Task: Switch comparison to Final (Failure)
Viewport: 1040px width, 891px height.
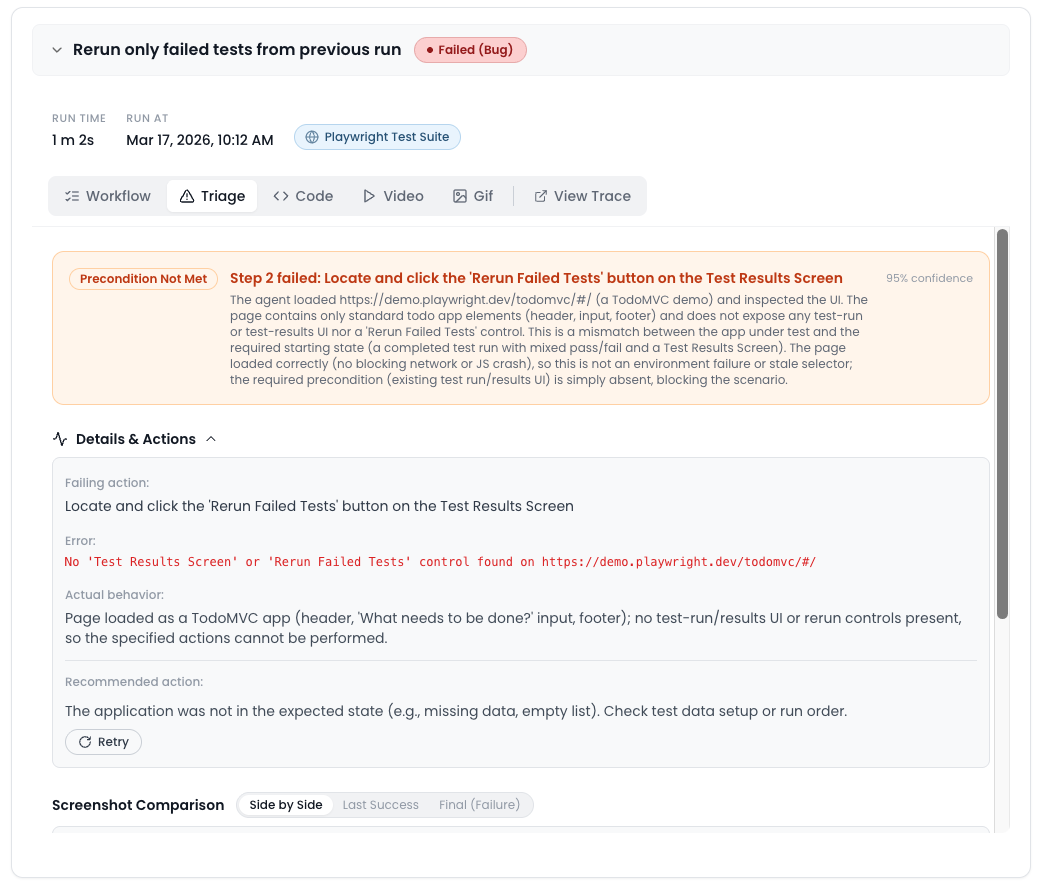Action: coord(479,805)
